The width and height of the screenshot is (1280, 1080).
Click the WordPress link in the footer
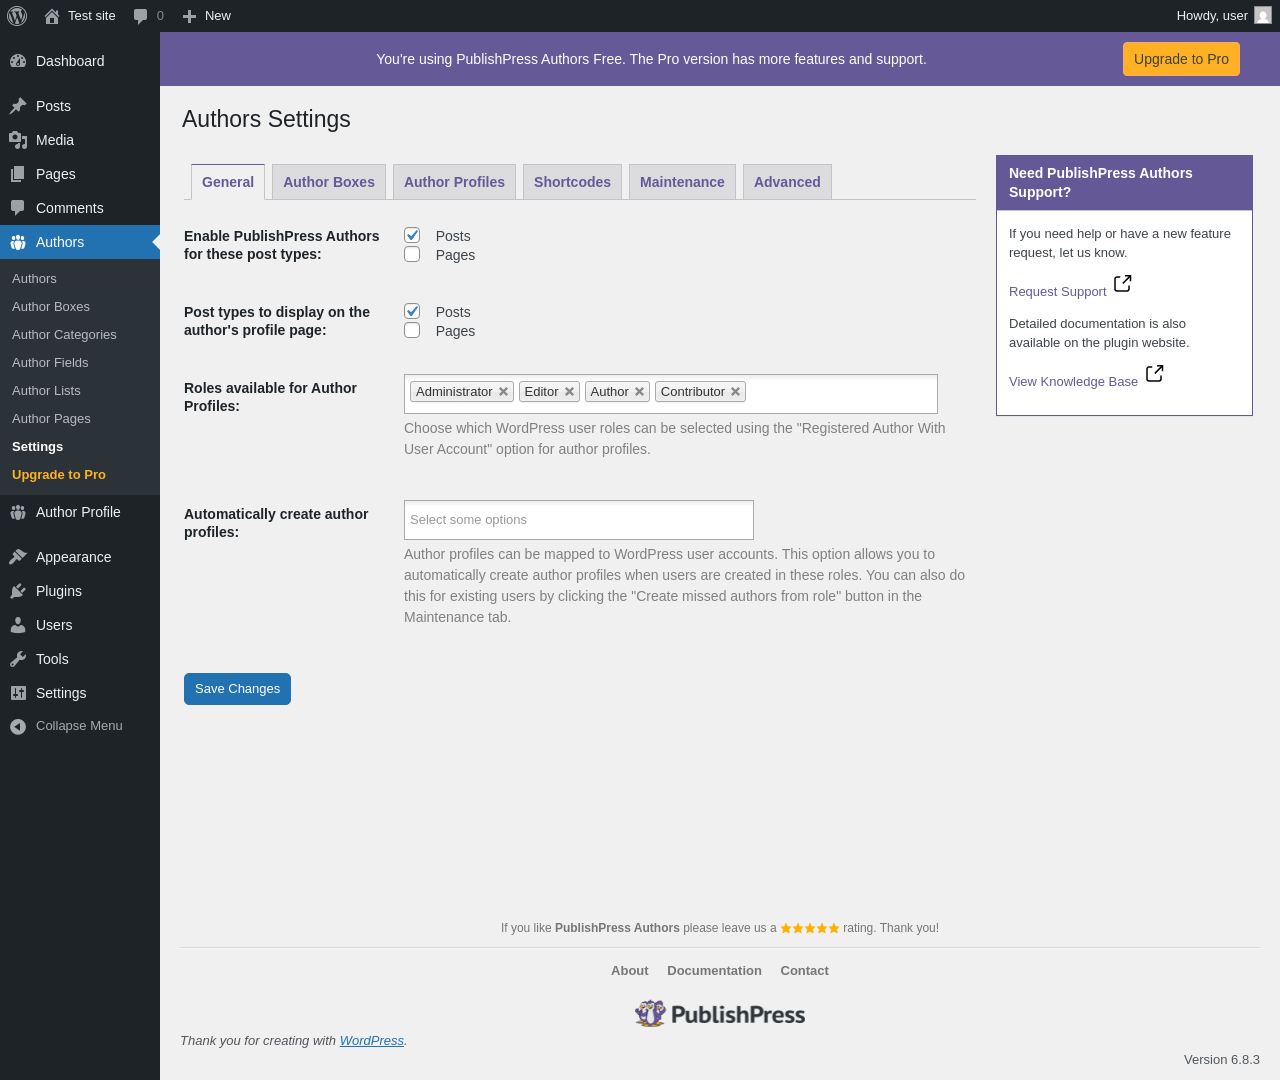(x=372, y=1041)
